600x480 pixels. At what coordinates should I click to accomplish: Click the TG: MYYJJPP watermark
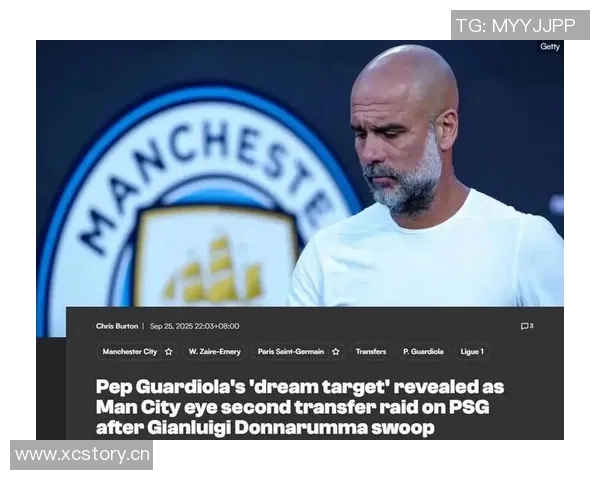click(x=520, y=25)
